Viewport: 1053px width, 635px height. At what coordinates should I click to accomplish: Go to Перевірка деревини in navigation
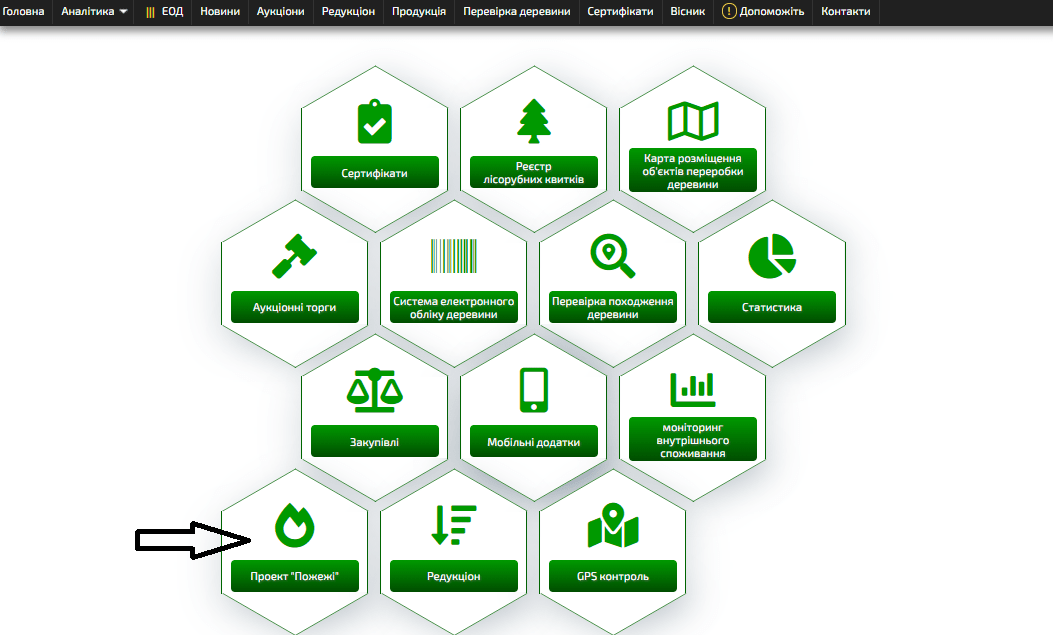(517, 12)
